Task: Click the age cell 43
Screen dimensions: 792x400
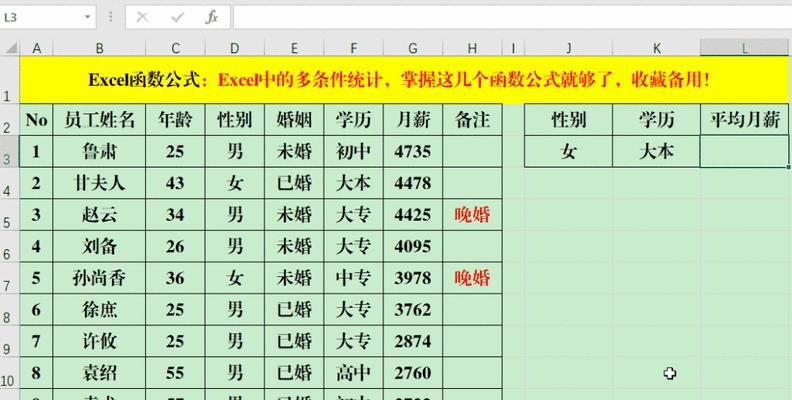Action: pyautogui.click(x=175, y=183)
